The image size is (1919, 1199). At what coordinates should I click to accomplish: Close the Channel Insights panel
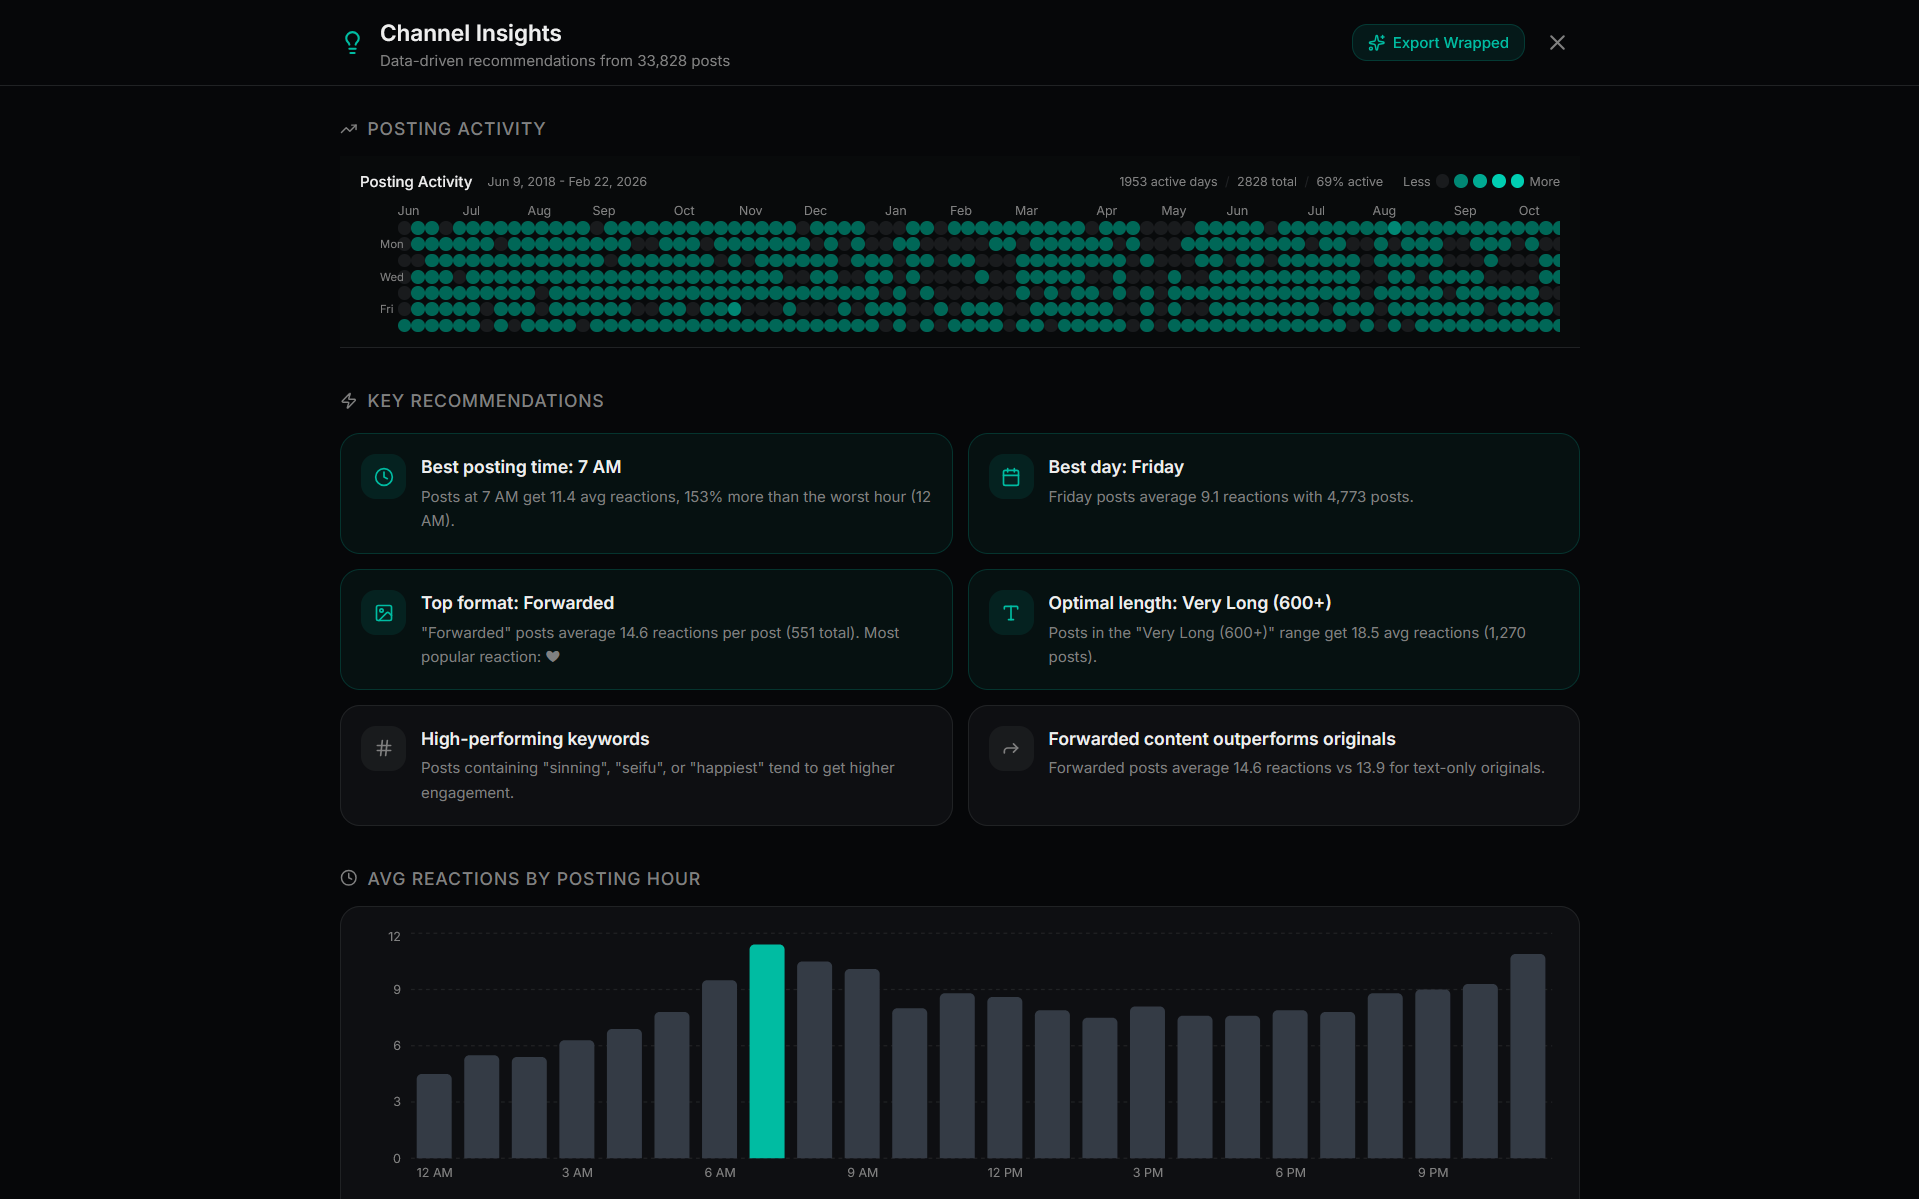click(1556, 43)
